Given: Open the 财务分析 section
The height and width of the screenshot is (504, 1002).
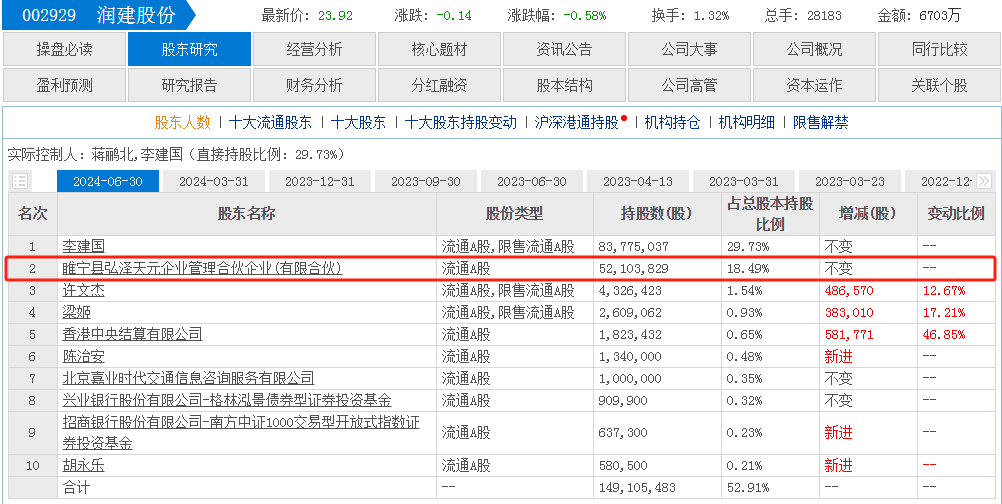Looking at the screenshot, I should [x=314, y=85].
